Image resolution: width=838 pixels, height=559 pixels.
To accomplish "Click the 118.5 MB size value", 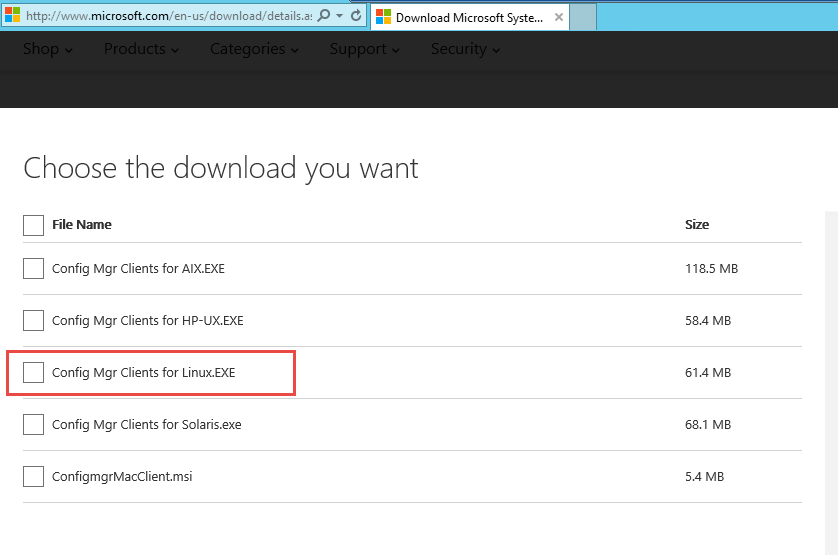I will tap(711, 268).
